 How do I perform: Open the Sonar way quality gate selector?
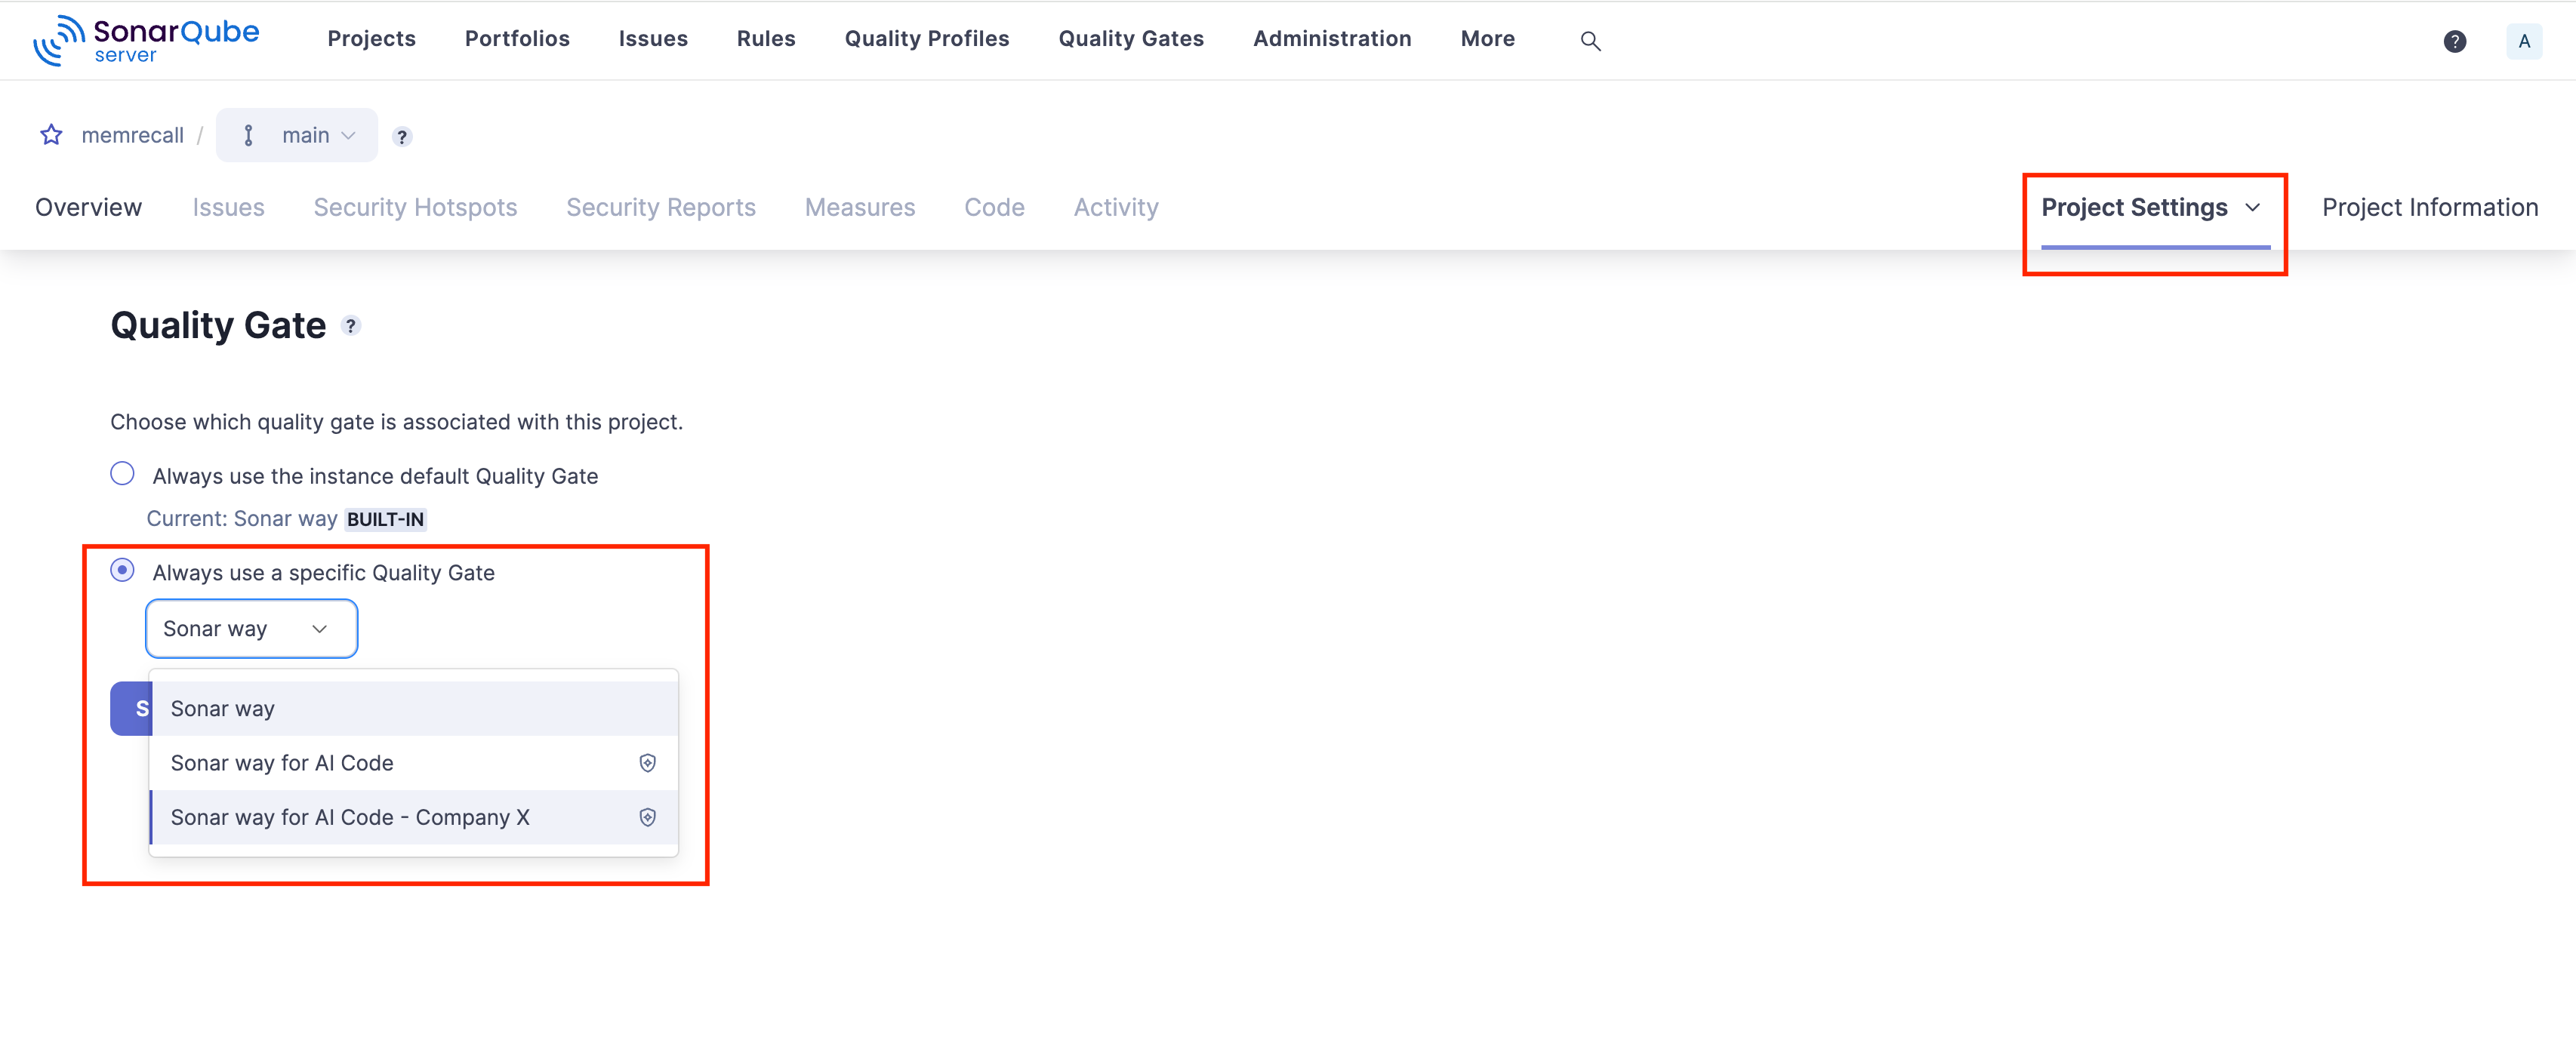pos(251,628)
